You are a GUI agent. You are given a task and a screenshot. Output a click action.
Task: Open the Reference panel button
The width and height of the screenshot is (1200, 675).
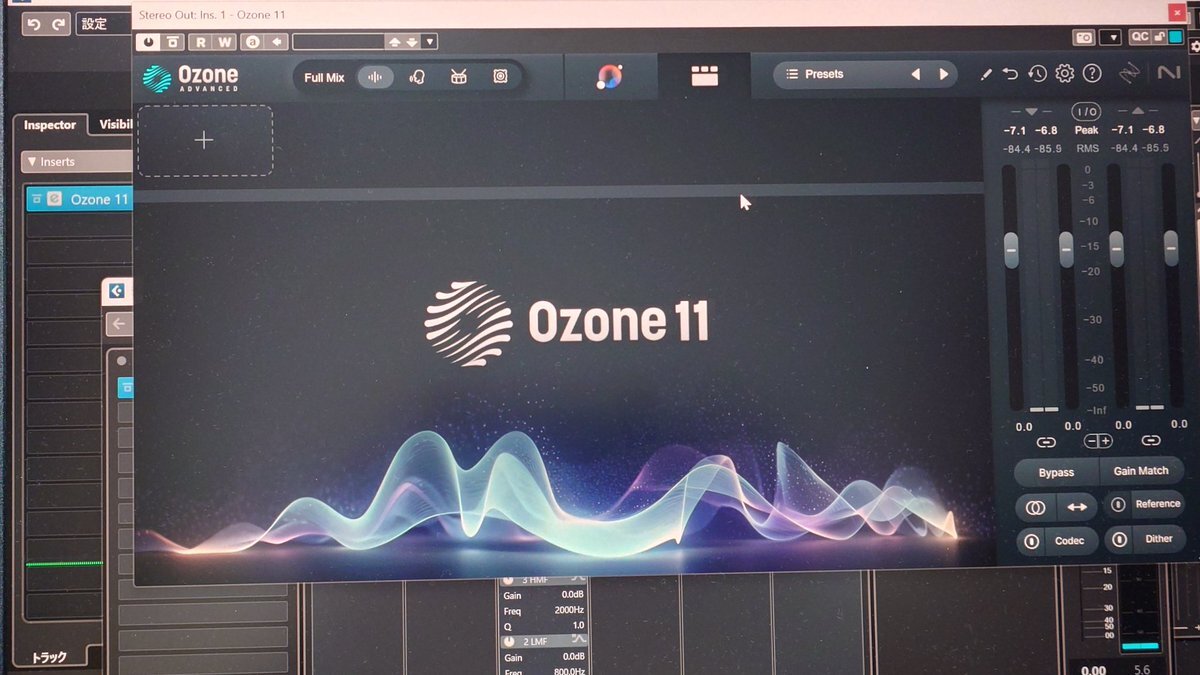(1158, 504)
